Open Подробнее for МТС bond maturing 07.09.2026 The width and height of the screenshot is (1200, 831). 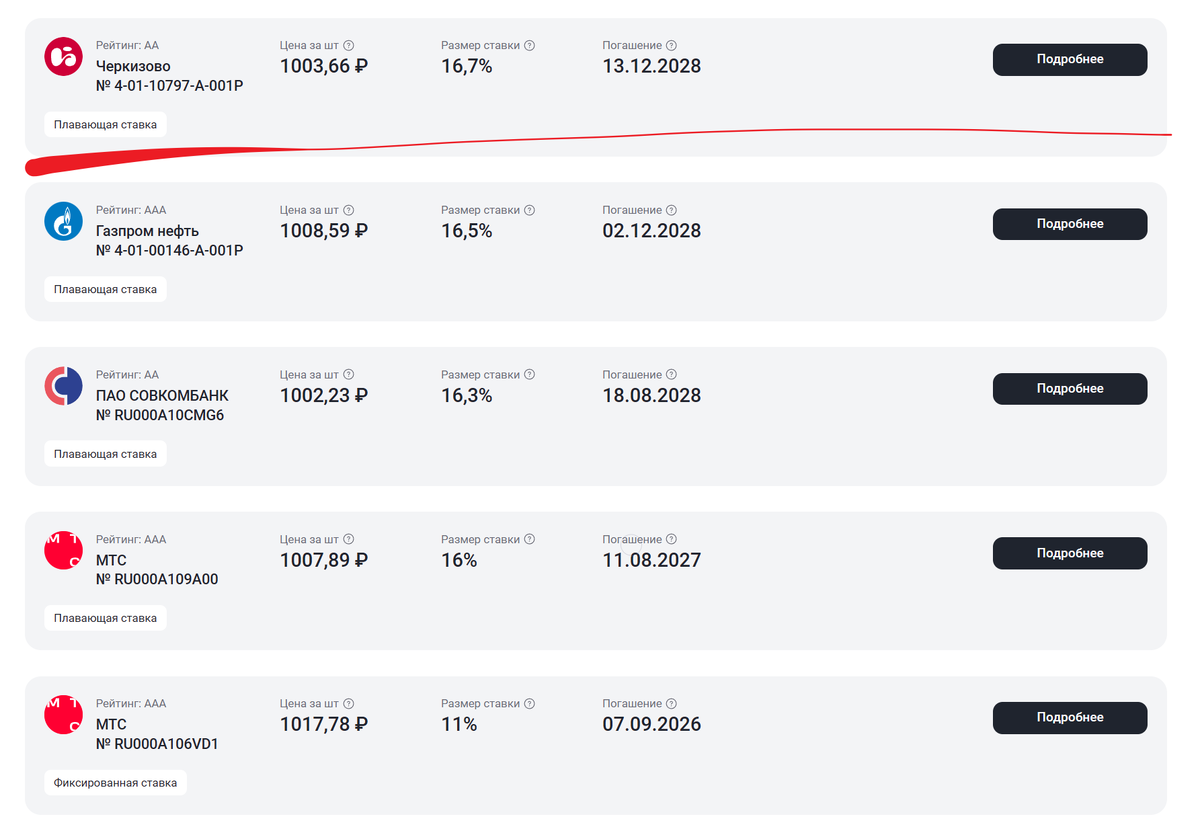[1069, 717]
